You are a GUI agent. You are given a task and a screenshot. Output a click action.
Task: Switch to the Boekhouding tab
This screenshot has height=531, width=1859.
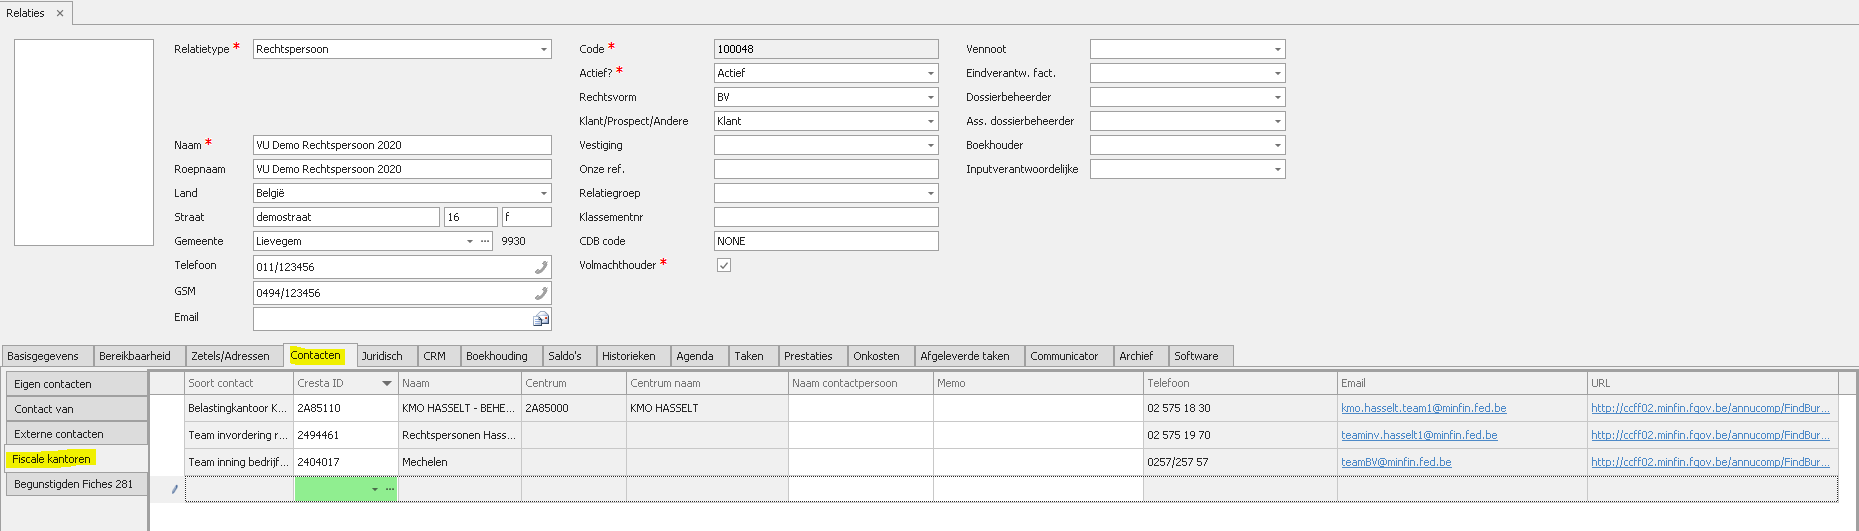(496, 356)
